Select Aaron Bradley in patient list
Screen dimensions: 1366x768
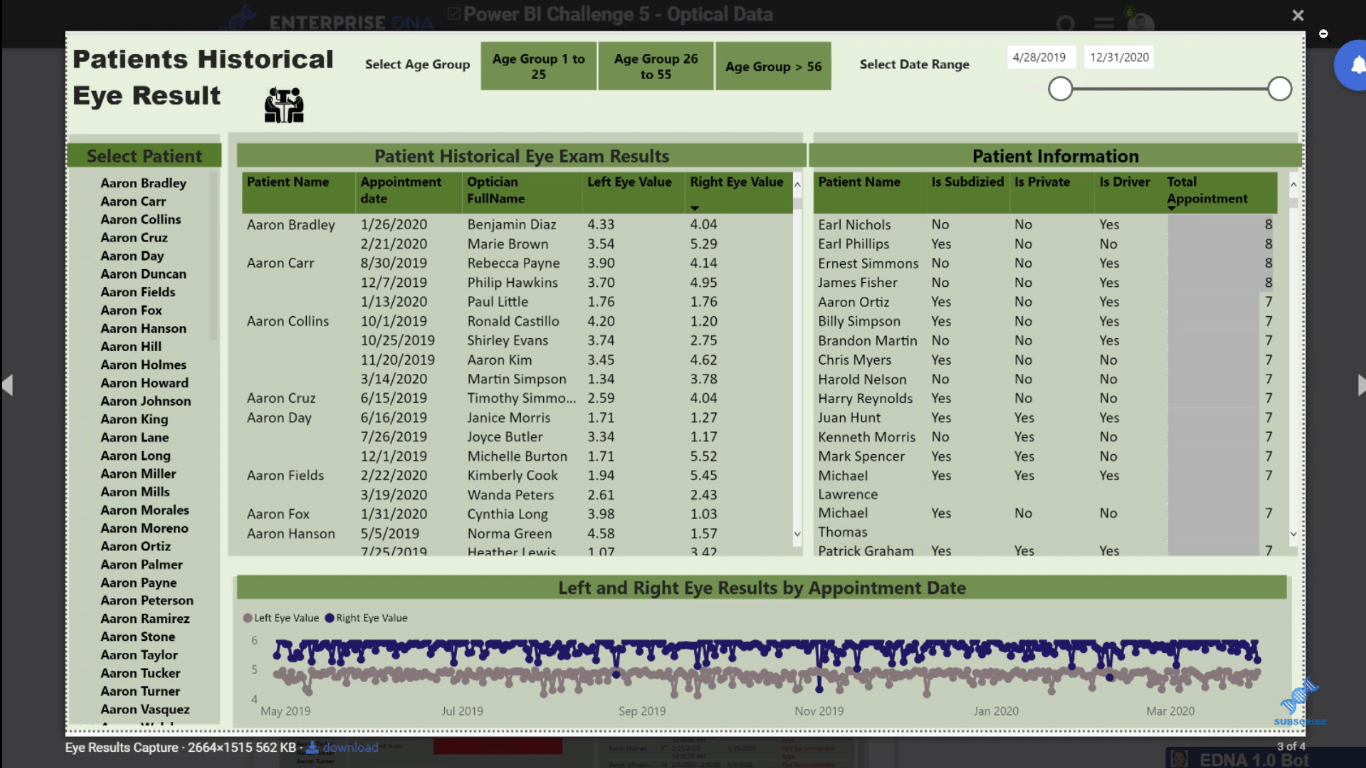(143, 183)
